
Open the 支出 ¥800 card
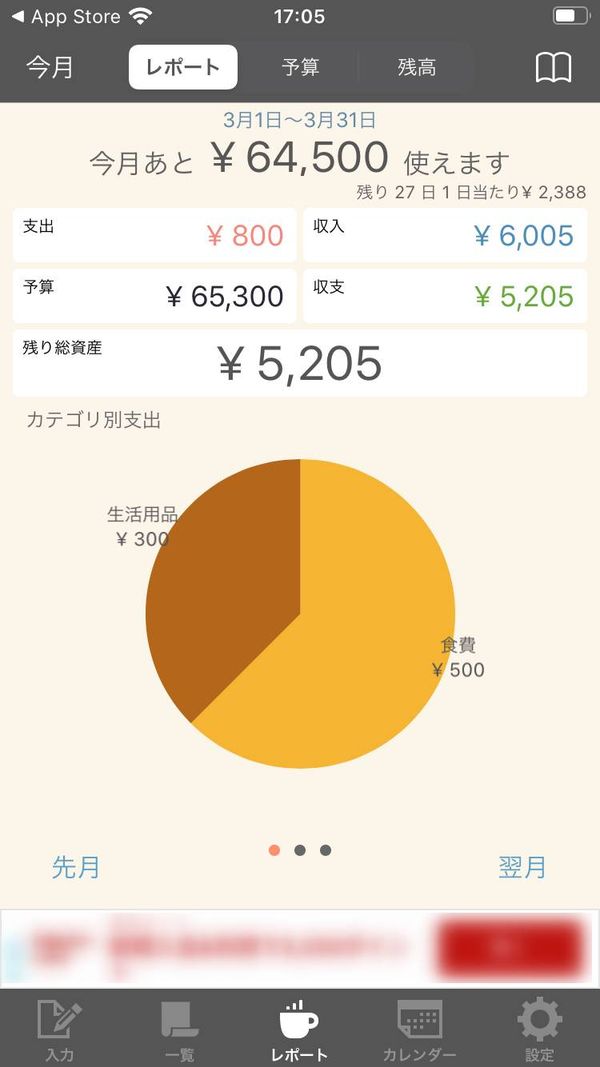click(154, 235)
